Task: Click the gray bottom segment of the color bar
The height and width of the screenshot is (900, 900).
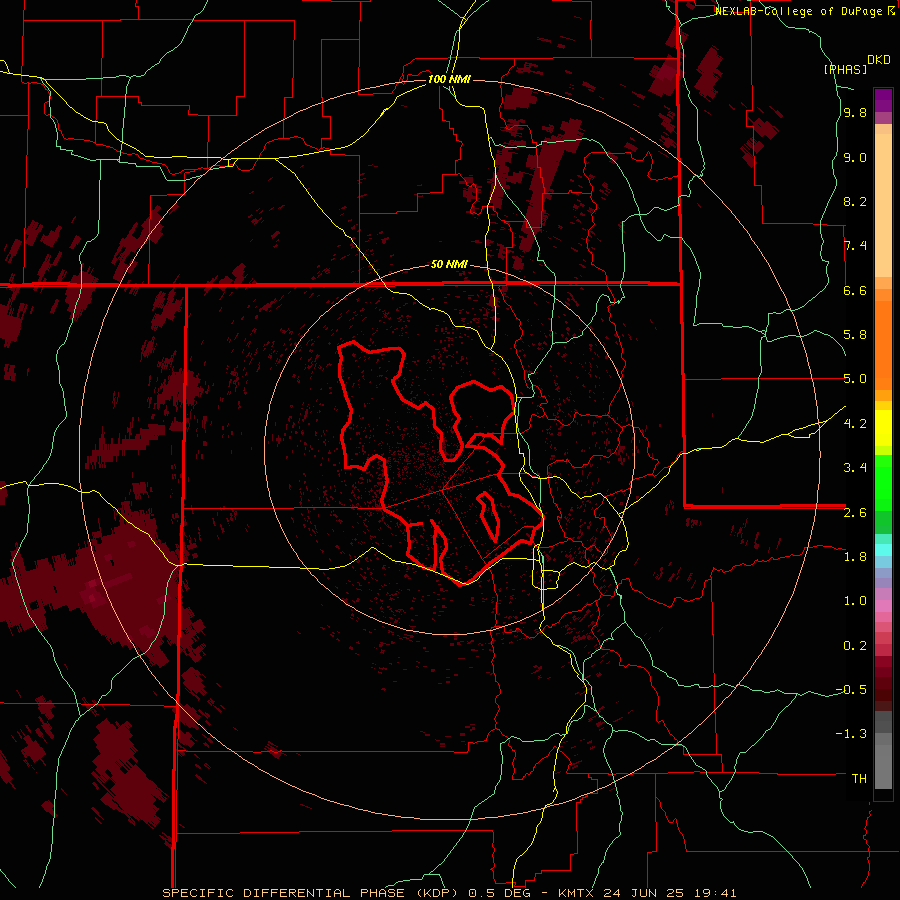Action: (x=883, y=766)
